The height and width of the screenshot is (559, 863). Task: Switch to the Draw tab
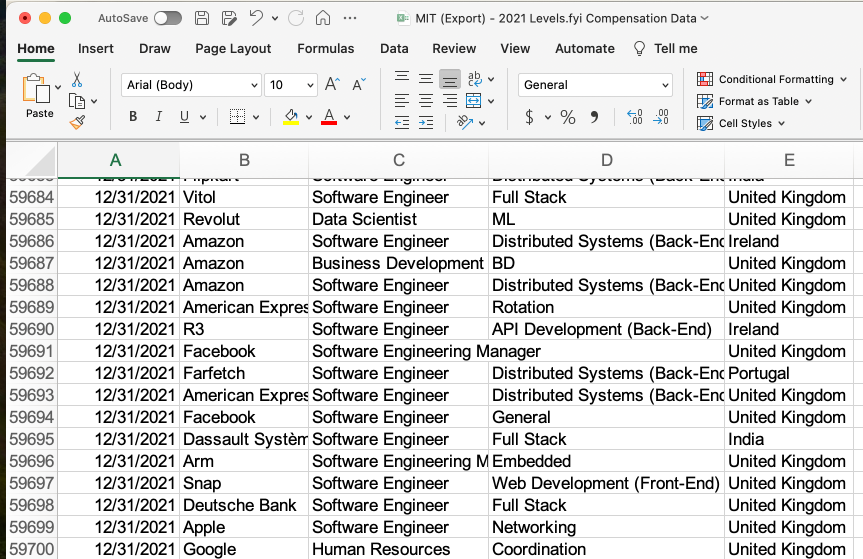coord(155,48)
